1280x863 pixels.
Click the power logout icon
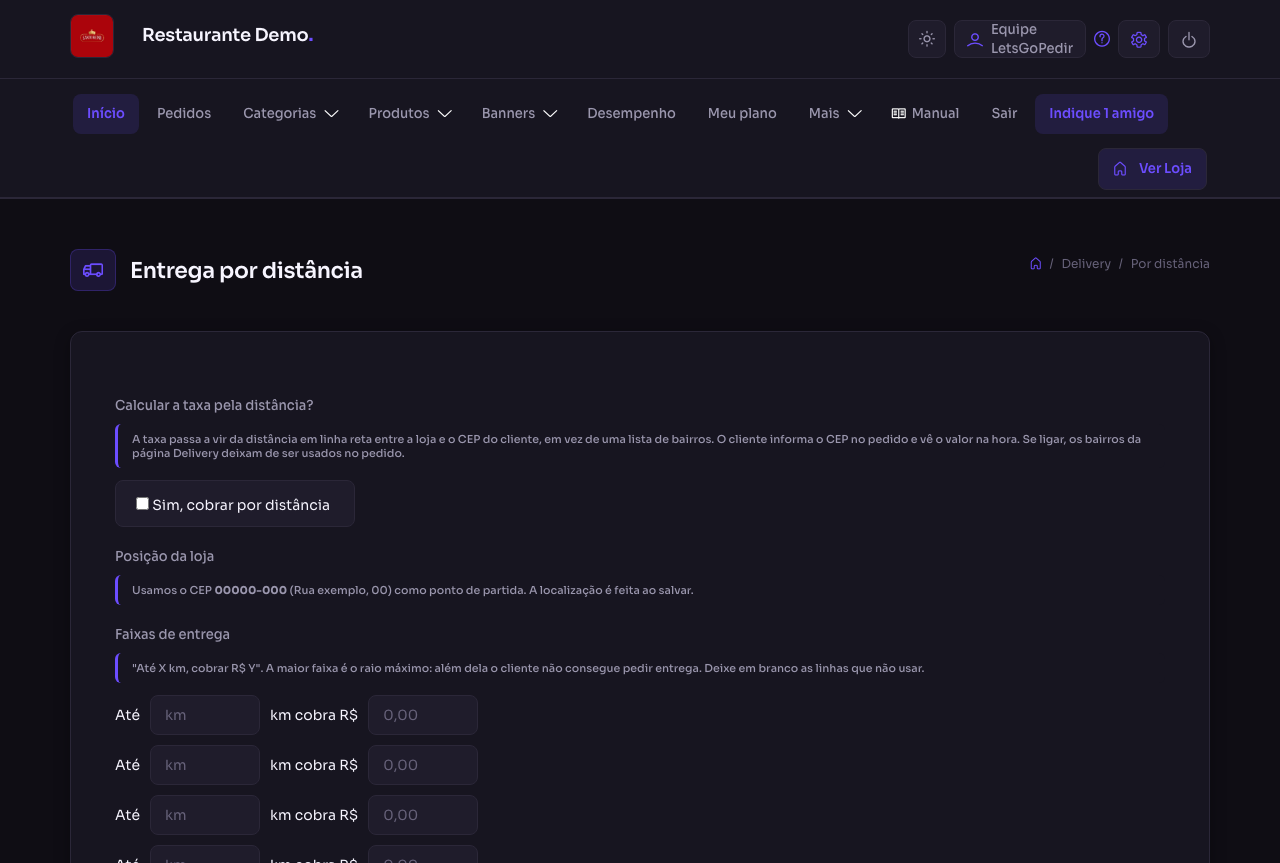pos(1189,39)
